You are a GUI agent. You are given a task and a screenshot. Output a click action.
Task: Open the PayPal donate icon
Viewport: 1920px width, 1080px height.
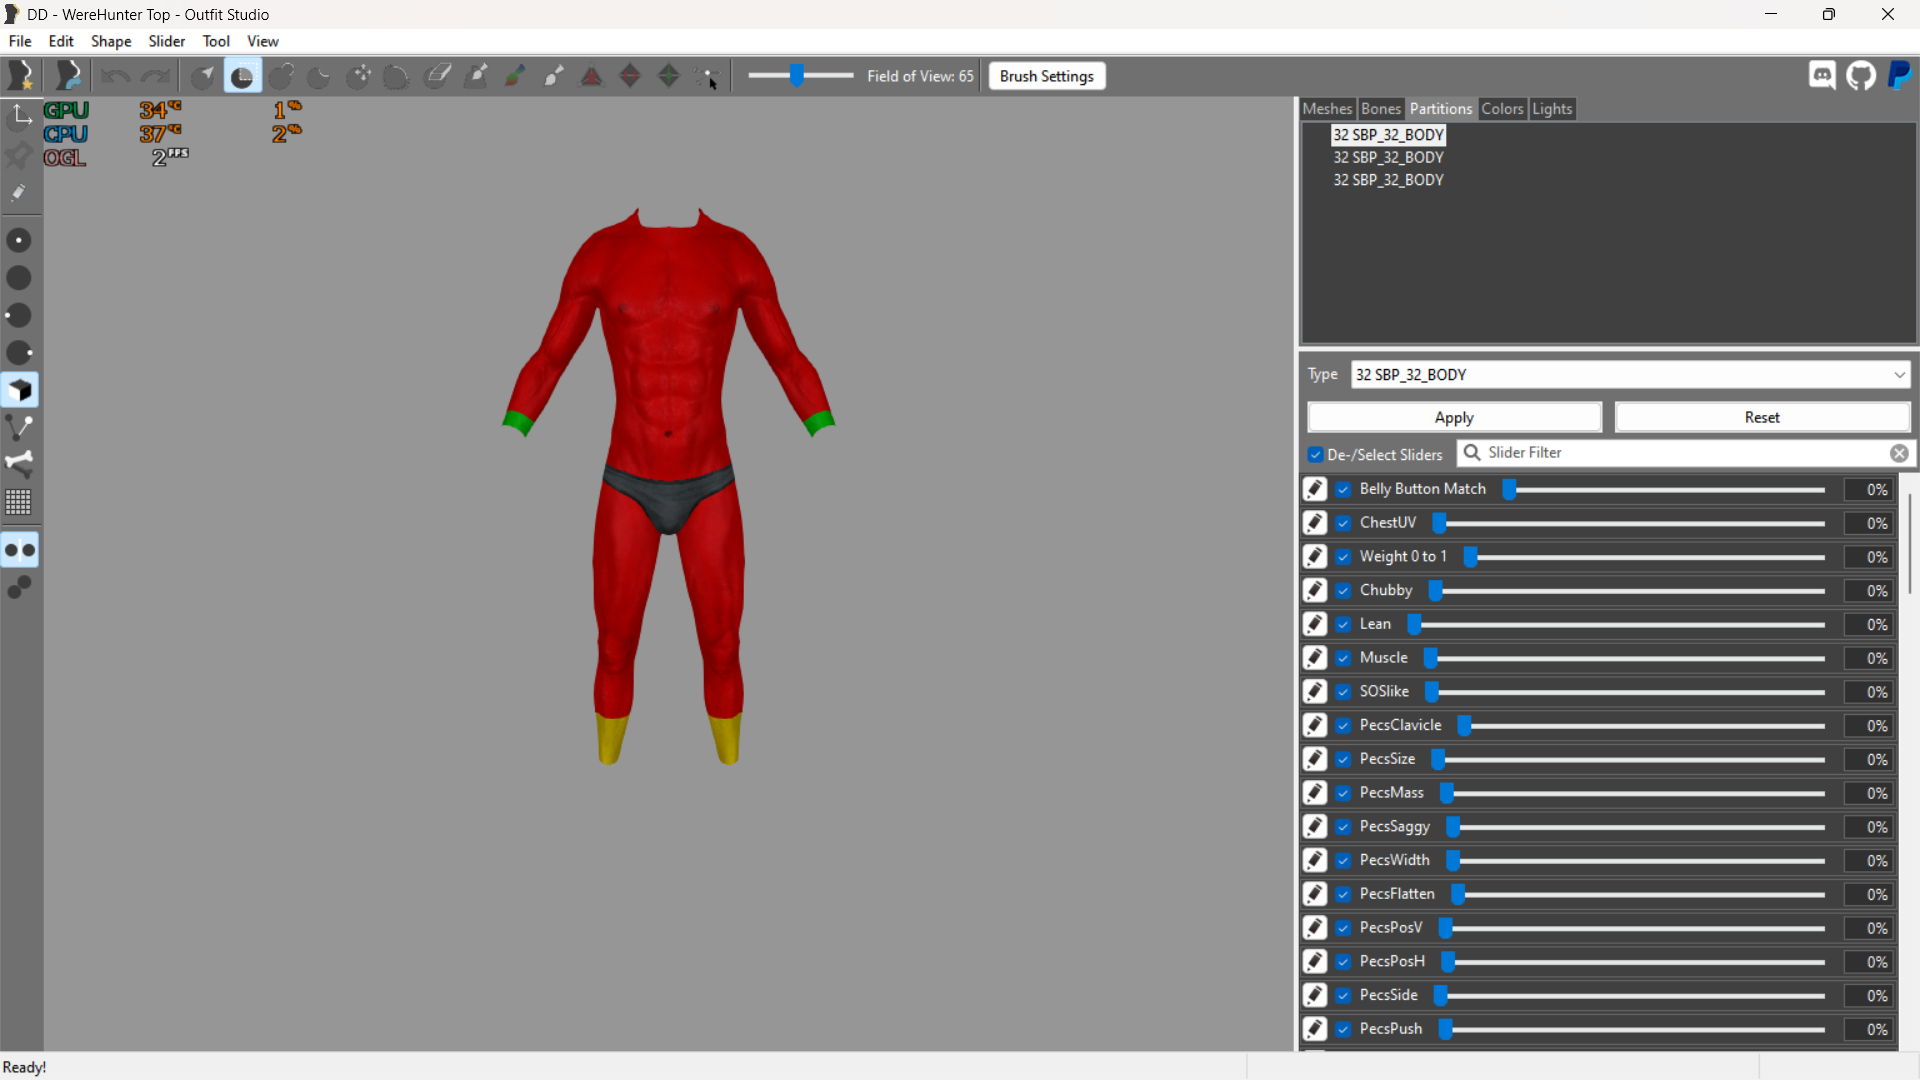[x=1899, y=76]
